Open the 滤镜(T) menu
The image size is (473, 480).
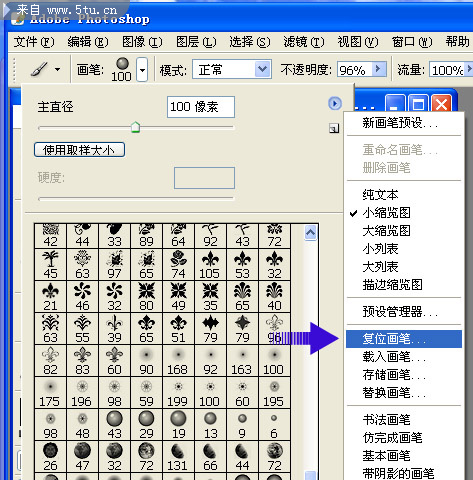point(304,42)
